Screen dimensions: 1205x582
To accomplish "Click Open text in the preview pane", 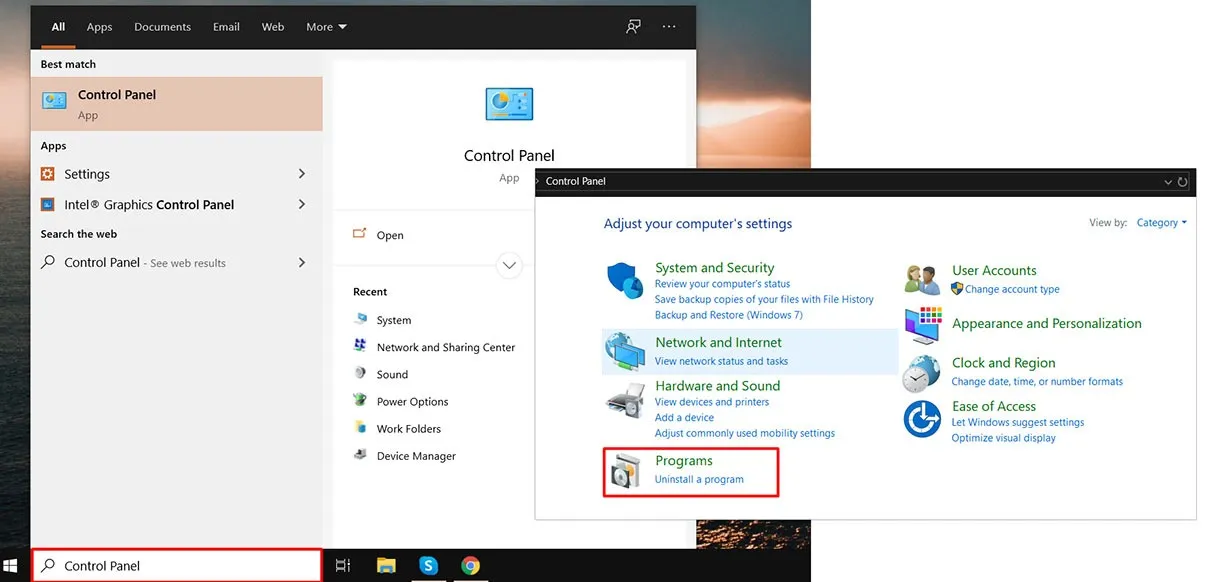I will tap(390, 236).
